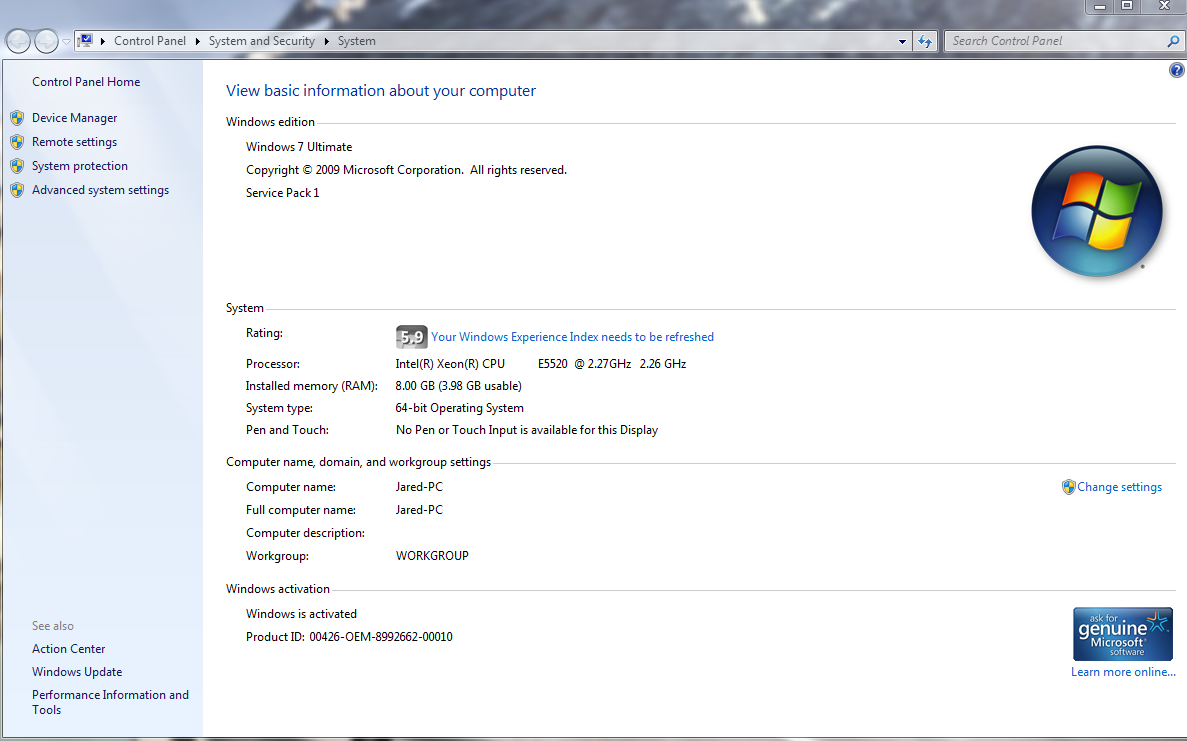
Task: Click the No Pen or Touch Input text
Action: 527,430
